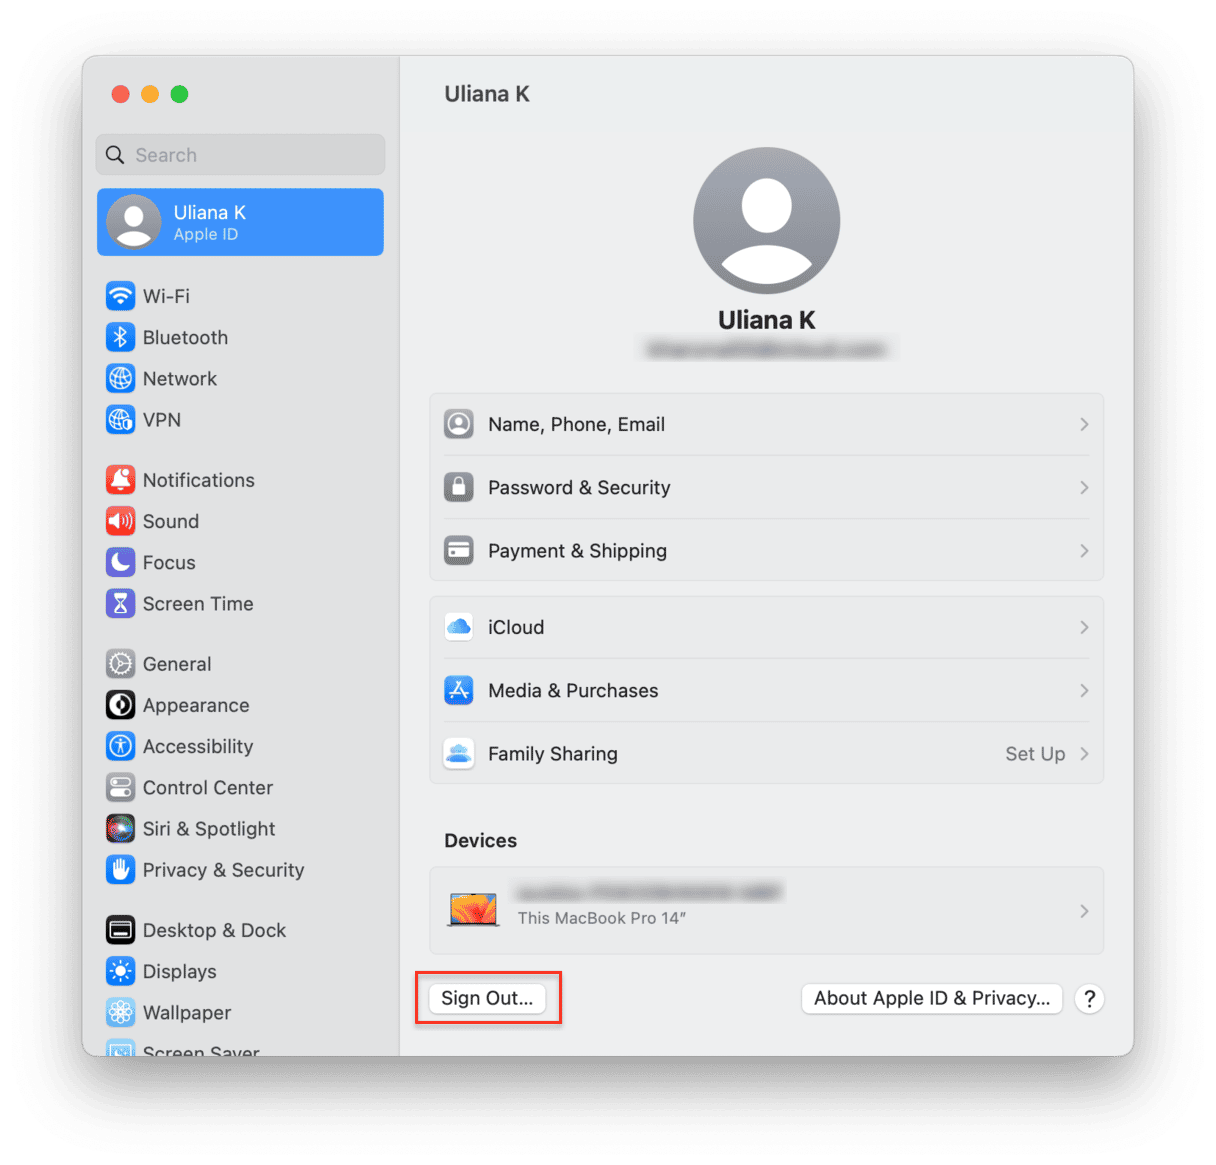The width and height of the screenshot is (1216, 1165).
Task: Click the Focus label text
Action: 169,562
